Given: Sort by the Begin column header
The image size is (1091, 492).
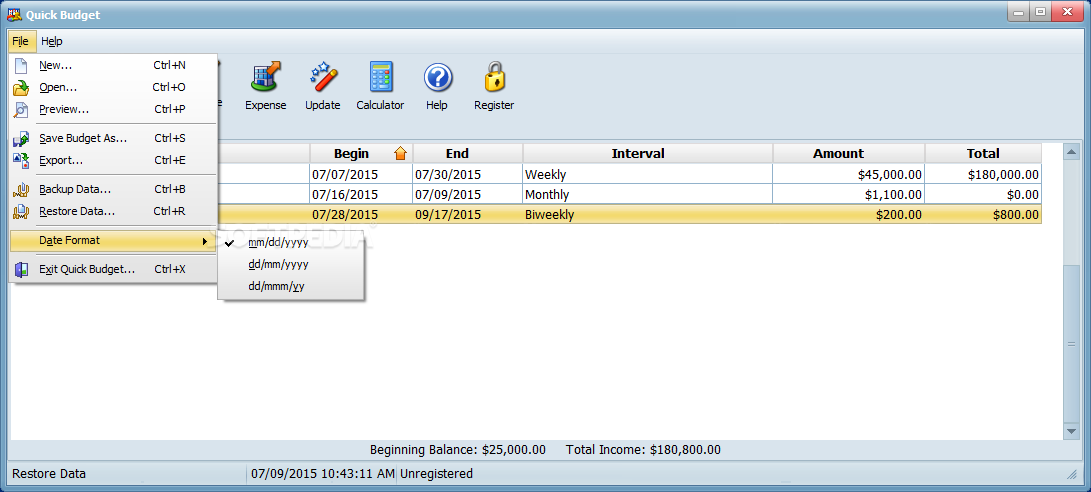Looking at the screenshot, I should (361, 154).
